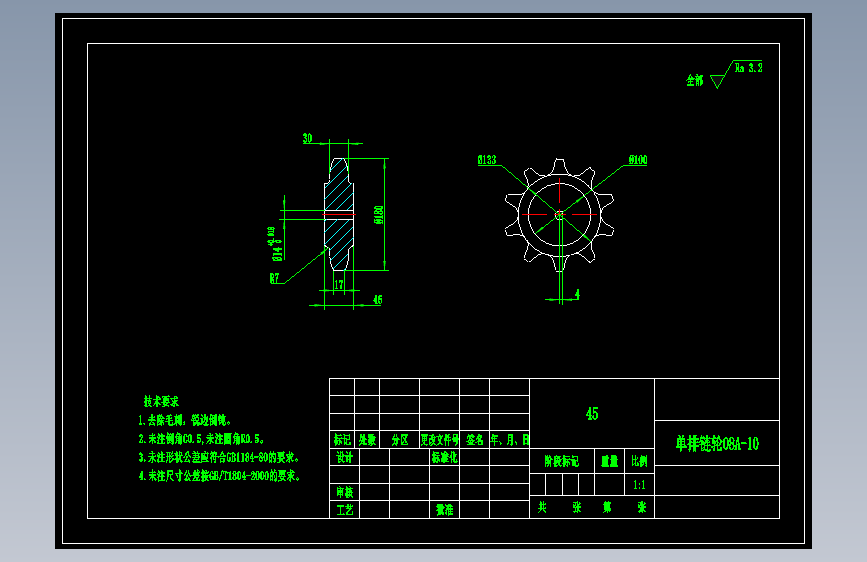Click technical note 3 referencing GB1184-80
This screenshot has width=867, height=562.
pyautogui.click(x=220, y=457)
